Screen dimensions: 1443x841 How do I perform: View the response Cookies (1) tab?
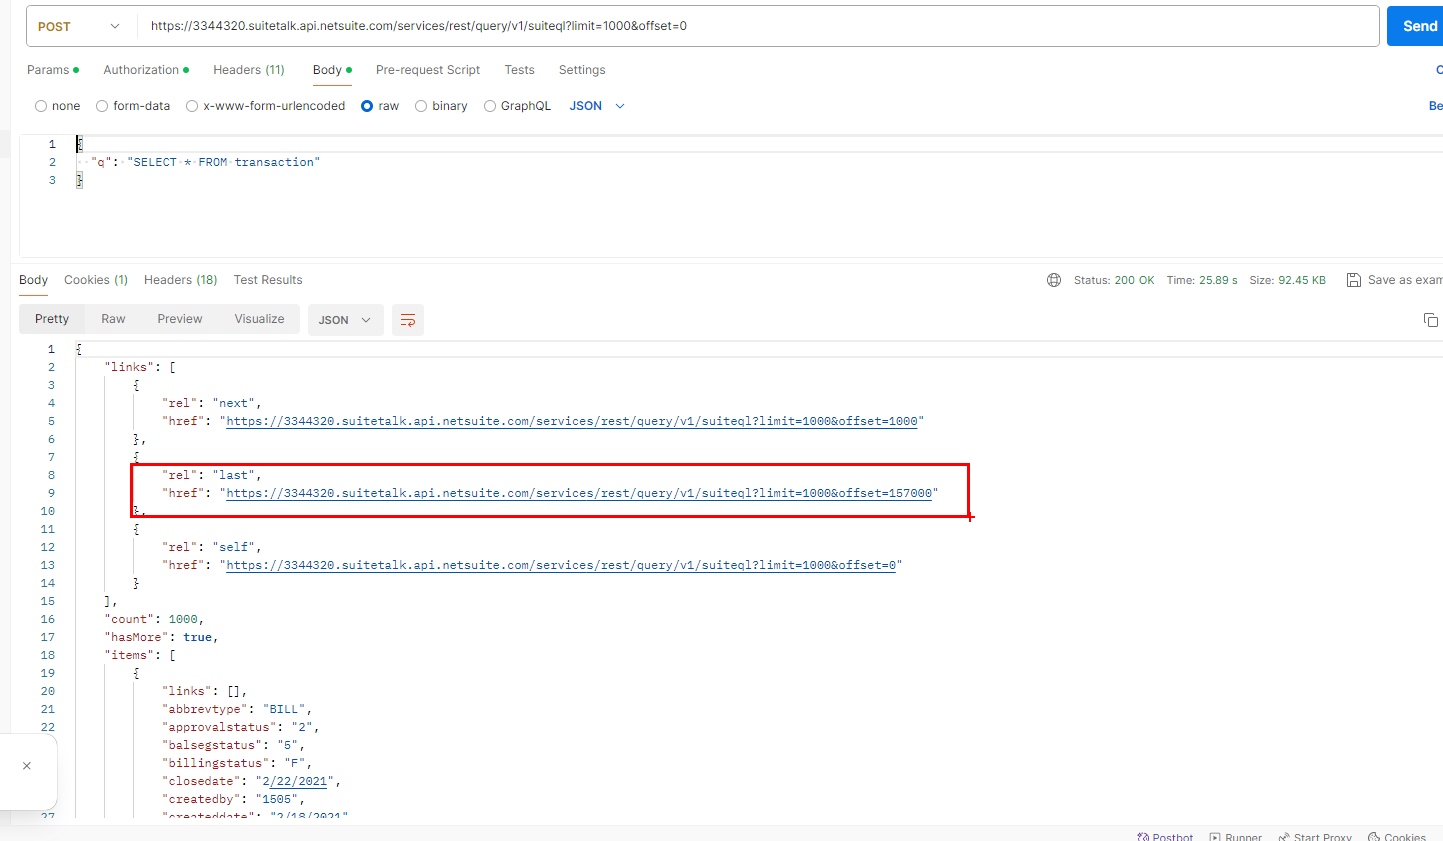click(x=96, y=280)
